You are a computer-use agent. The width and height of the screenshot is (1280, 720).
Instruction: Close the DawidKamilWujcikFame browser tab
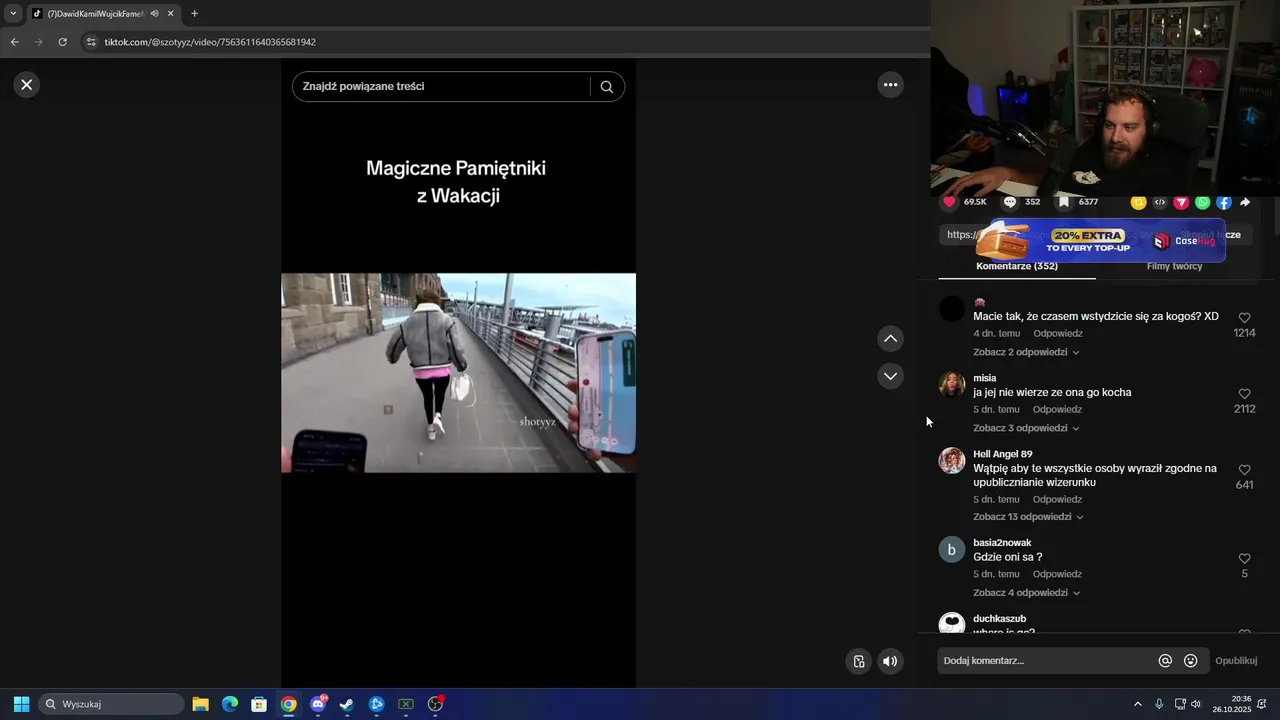(171, 14)
